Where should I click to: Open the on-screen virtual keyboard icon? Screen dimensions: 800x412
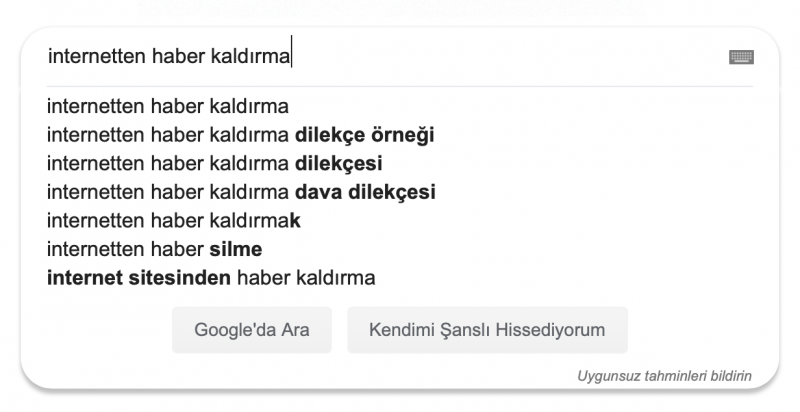point(741,57)
